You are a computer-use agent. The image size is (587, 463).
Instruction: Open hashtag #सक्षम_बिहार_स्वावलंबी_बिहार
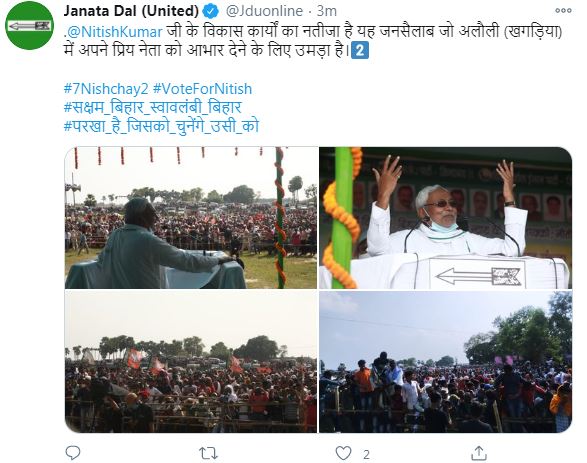153,107
